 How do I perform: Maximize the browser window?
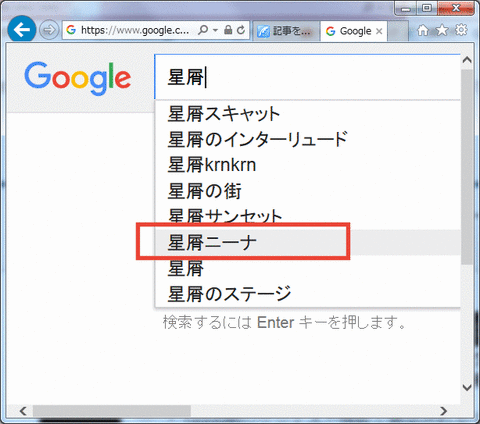click(x=427, y=8)
